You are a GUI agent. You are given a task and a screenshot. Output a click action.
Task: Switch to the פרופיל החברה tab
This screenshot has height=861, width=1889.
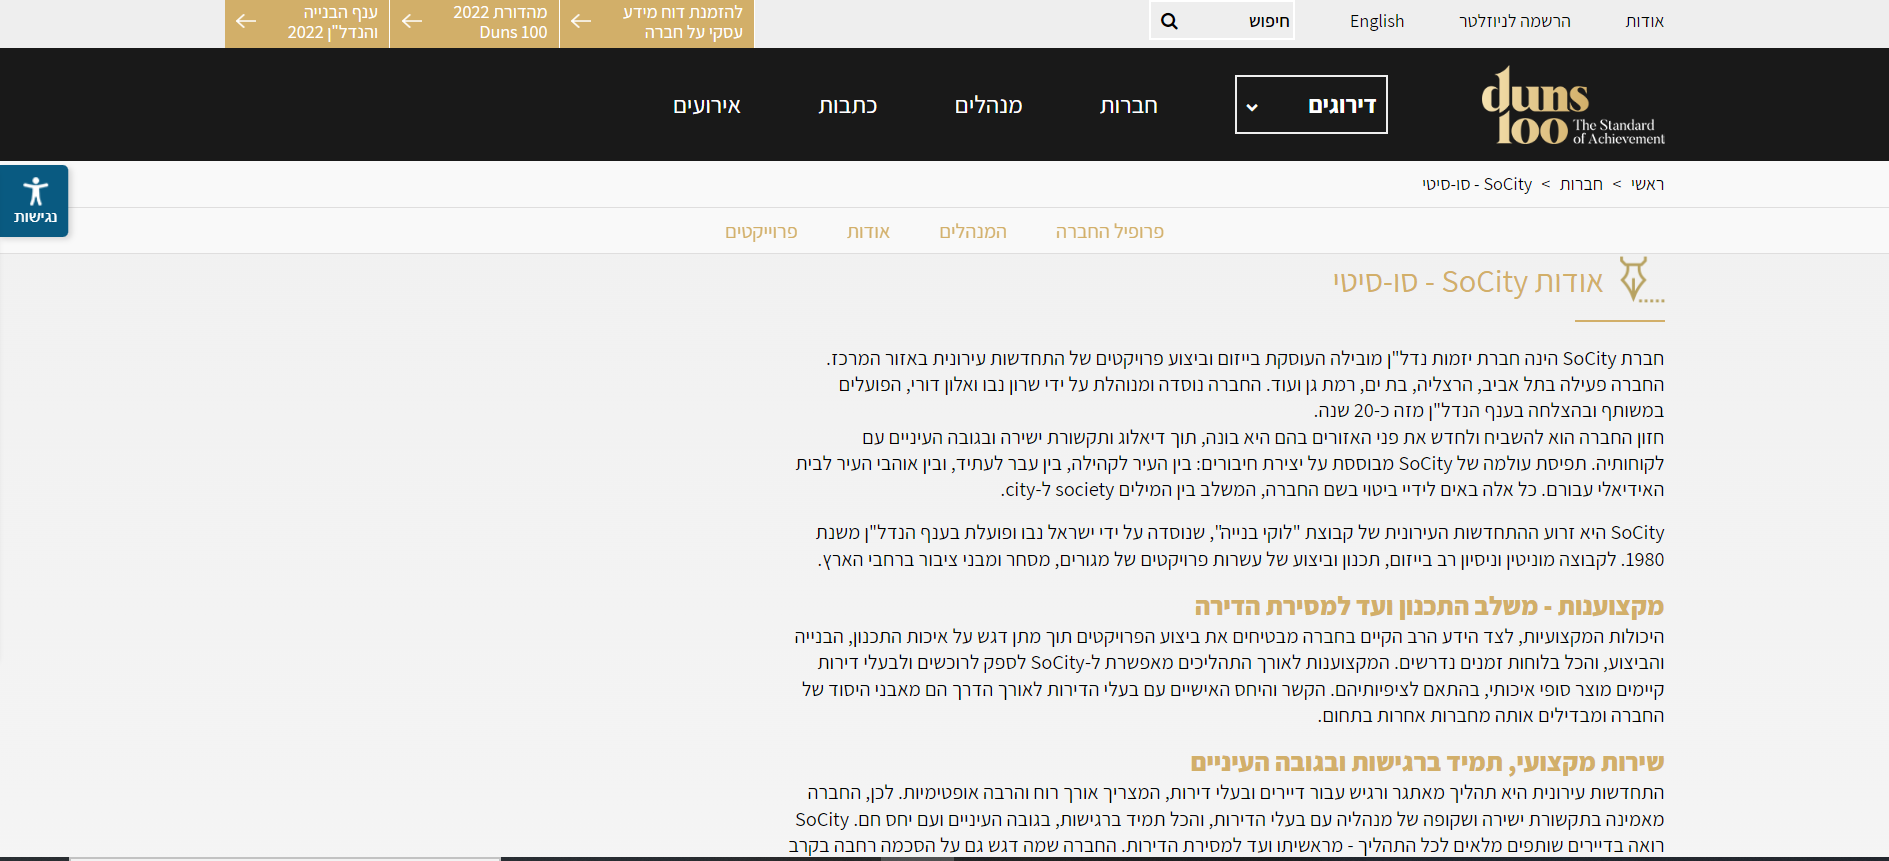point(1109,231)
